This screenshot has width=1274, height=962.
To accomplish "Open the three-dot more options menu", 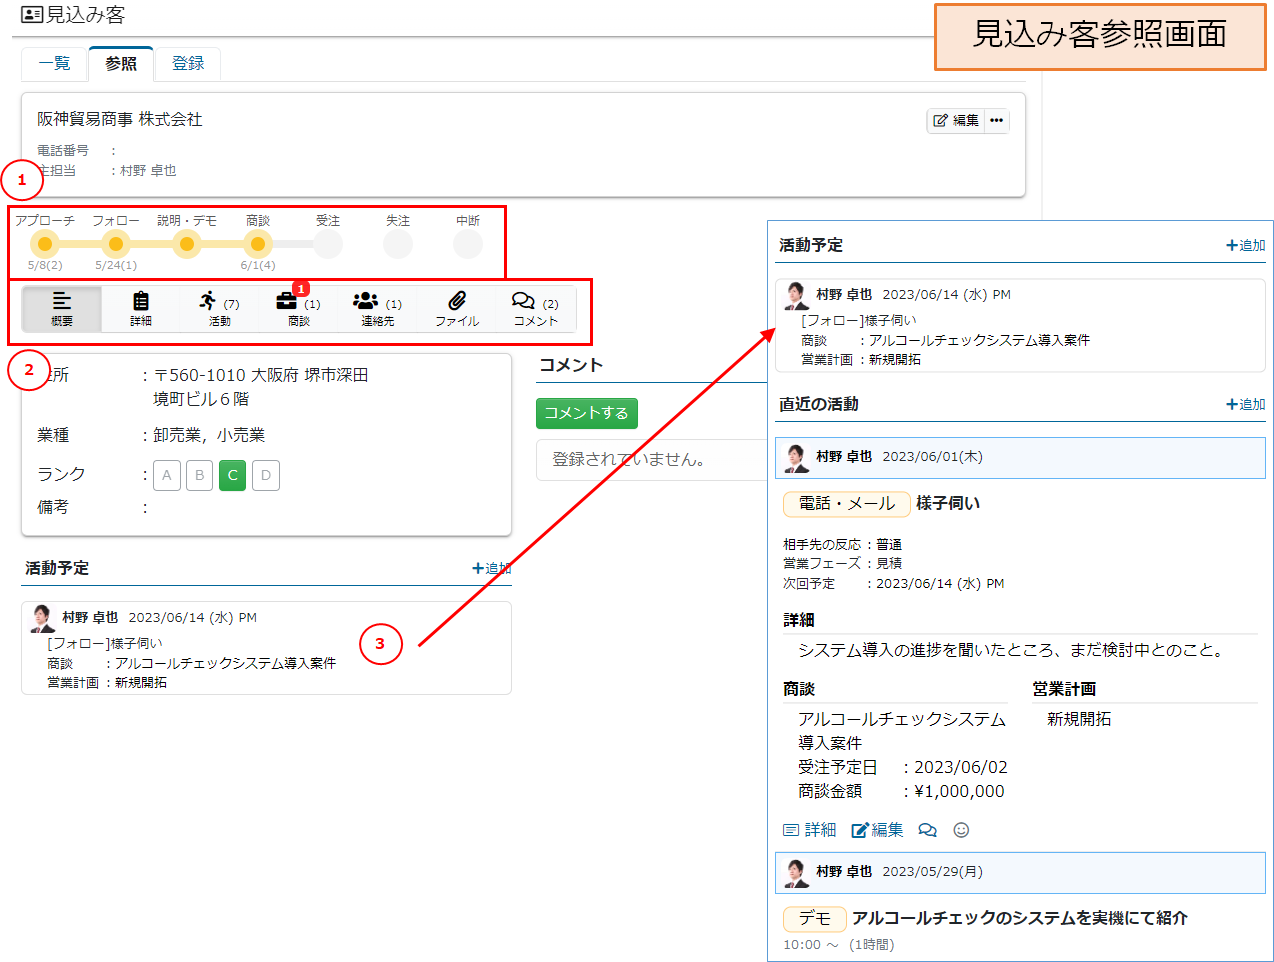I will click(996, 121).
